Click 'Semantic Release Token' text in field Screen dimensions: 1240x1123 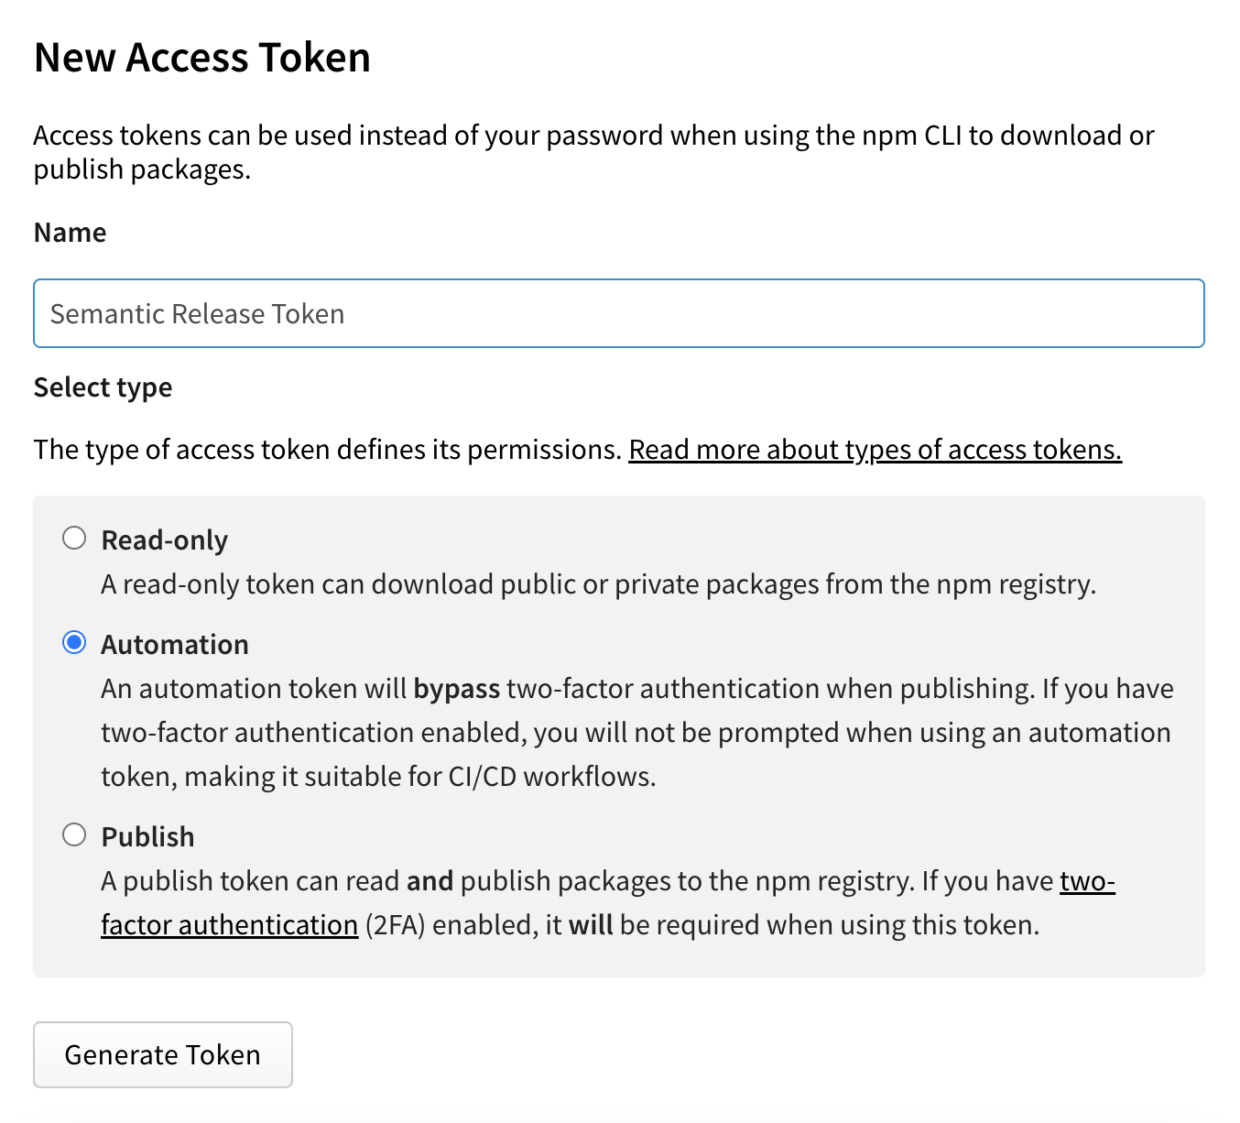pos(198,314)
